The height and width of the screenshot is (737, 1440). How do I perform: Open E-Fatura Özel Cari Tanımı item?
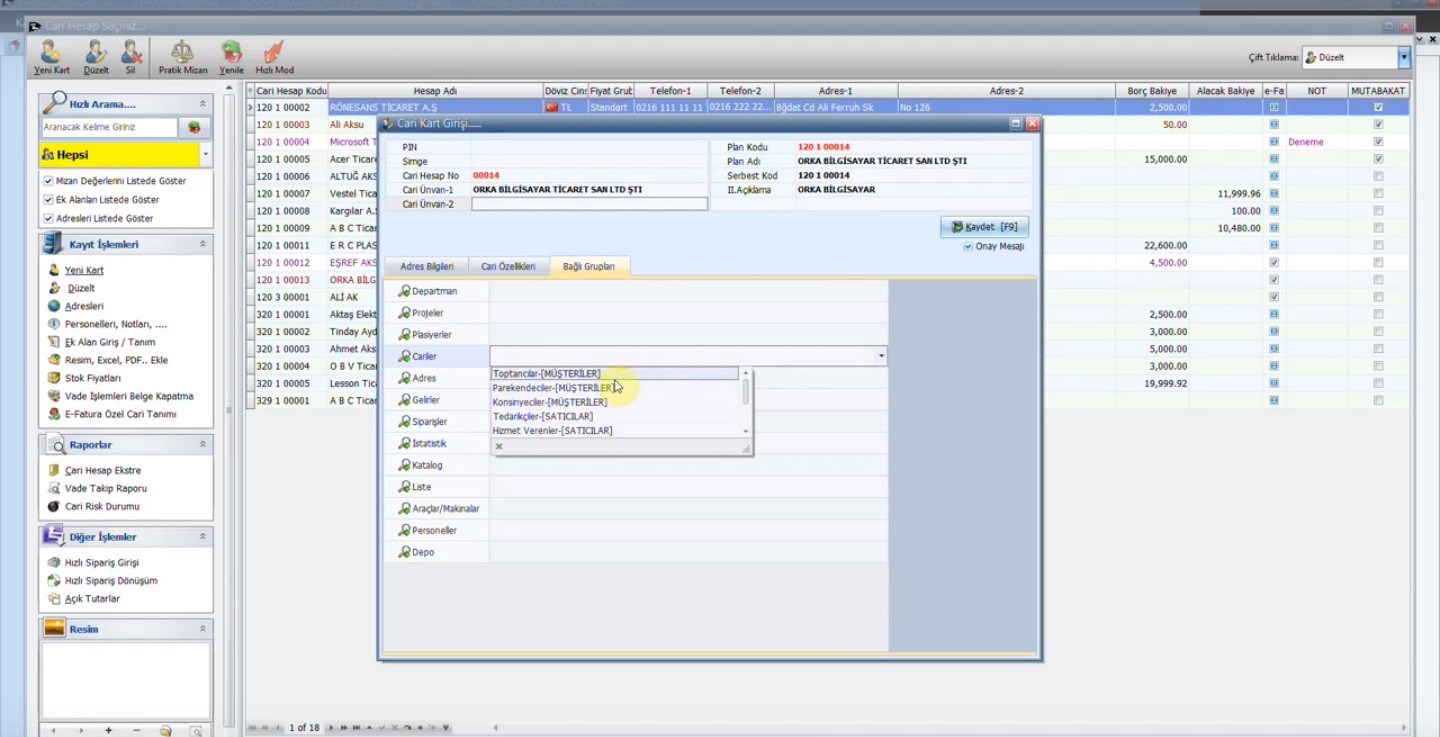[120, 414]
